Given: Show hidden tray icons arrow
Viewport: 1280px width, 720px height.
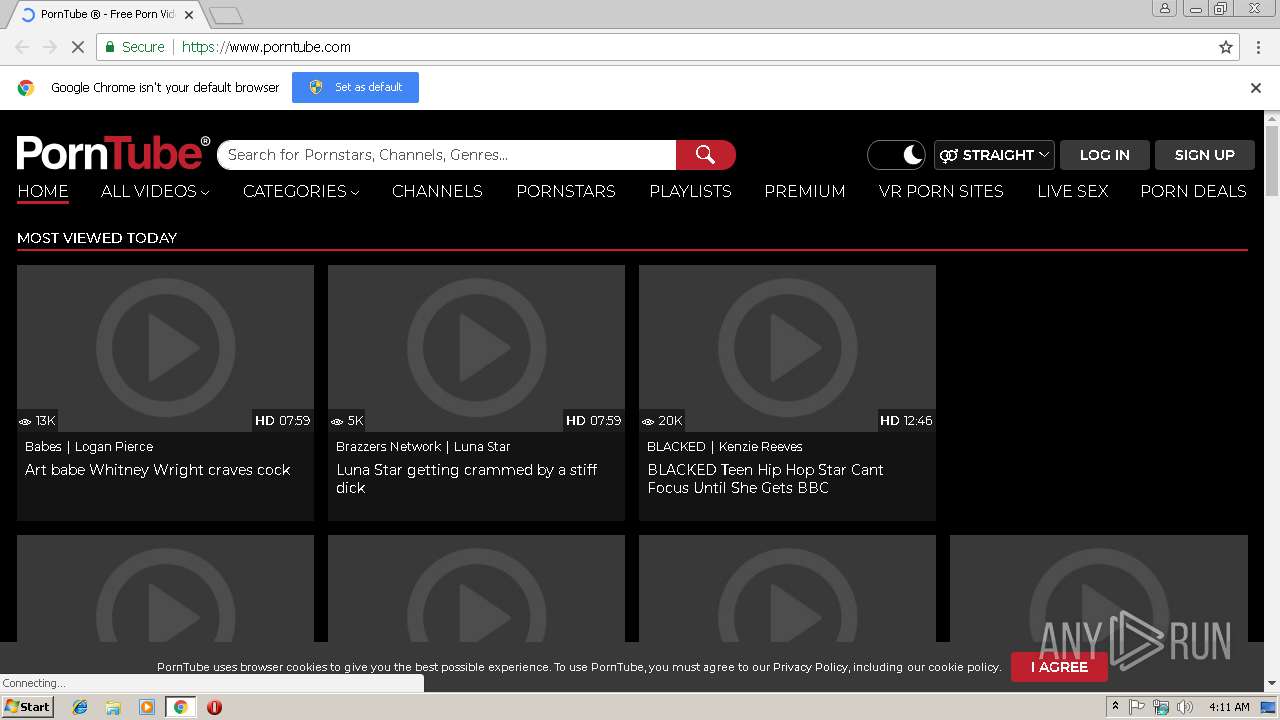Looking at the screenshot, I should pos(1115,707).
